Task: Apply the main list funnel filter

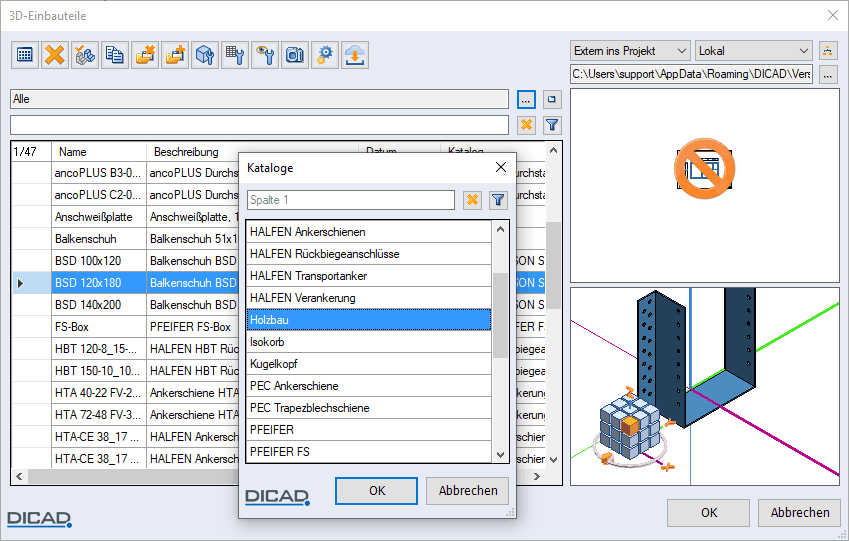Action: tap(552, 125)
